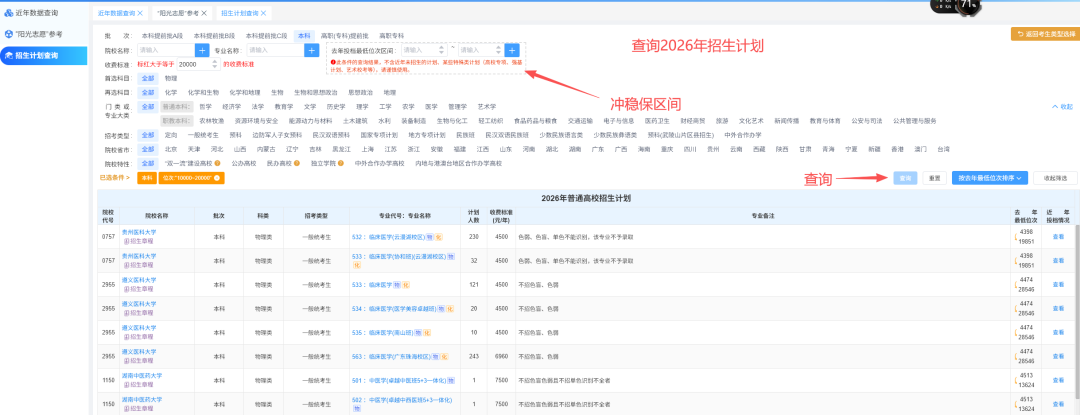Click the 院校代号 column header
The width and height of the screenshot is (1080, 415).
tap(108, 215)
